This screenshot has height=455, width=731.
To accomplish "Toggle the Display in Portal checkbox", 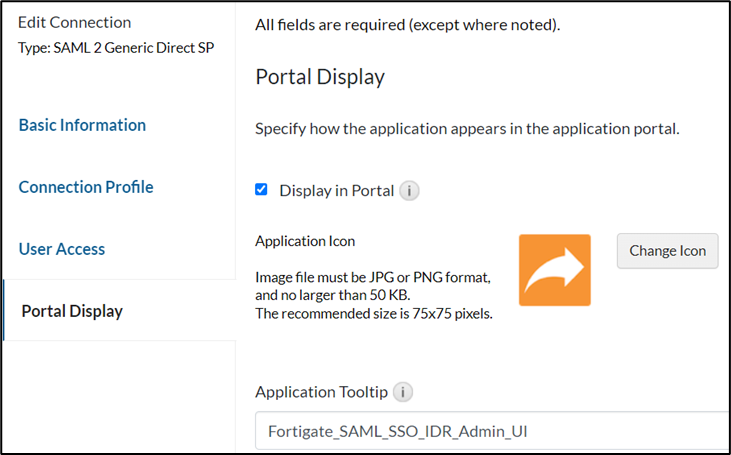I will click(x=262, y=190).
